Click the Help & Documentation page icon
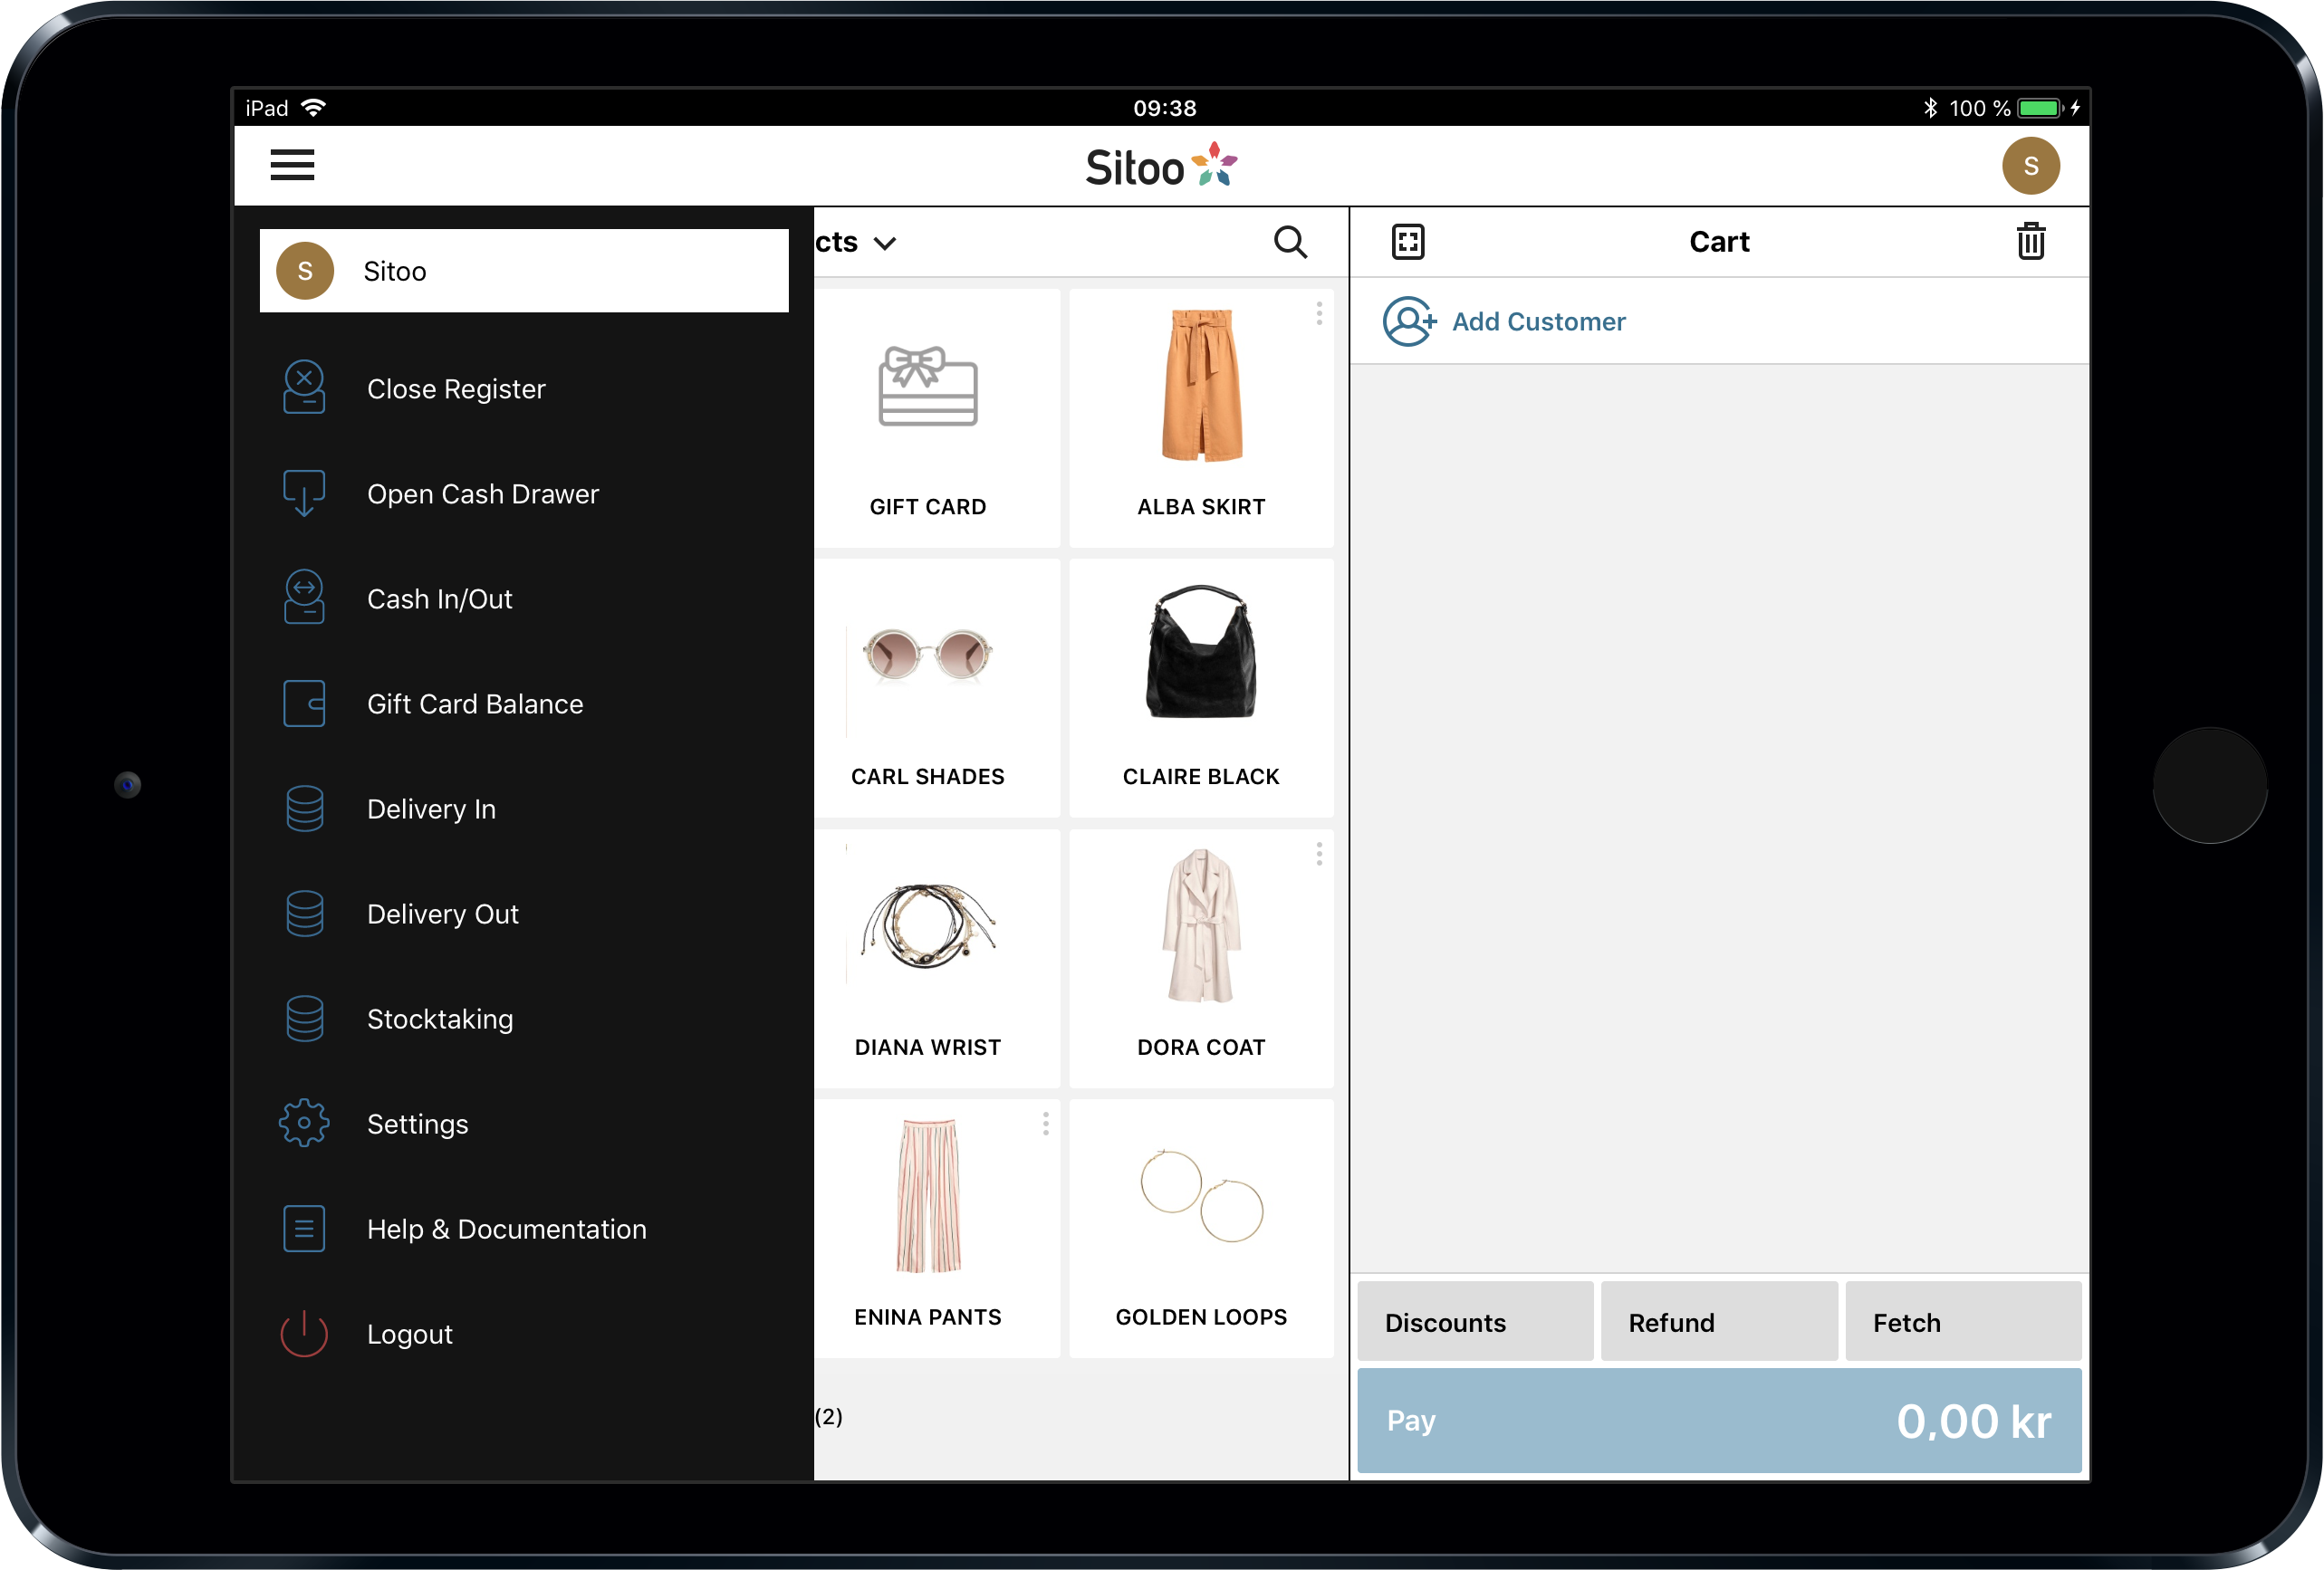2324x1570 pixels. [x=304, y=1228]
